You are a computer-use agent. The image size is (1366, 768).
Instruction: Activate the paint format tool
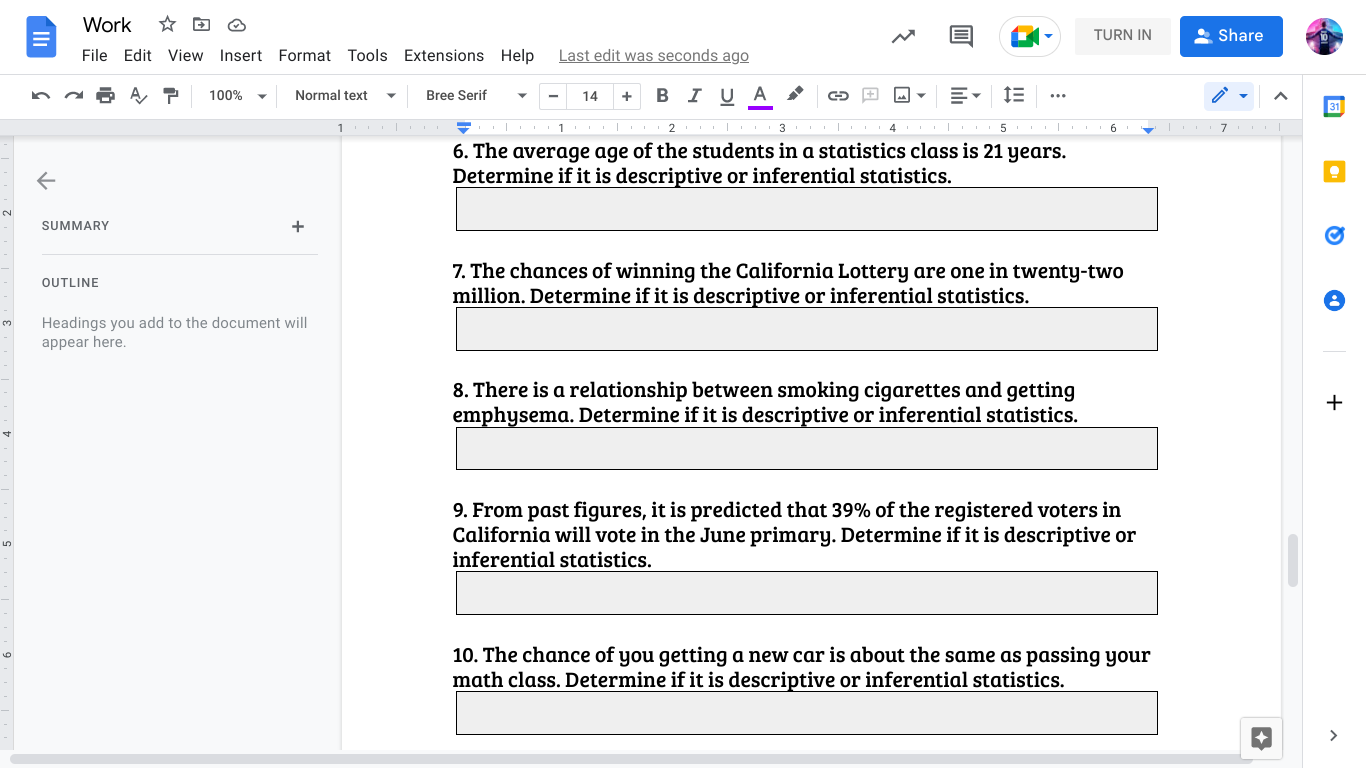(170, 96)
